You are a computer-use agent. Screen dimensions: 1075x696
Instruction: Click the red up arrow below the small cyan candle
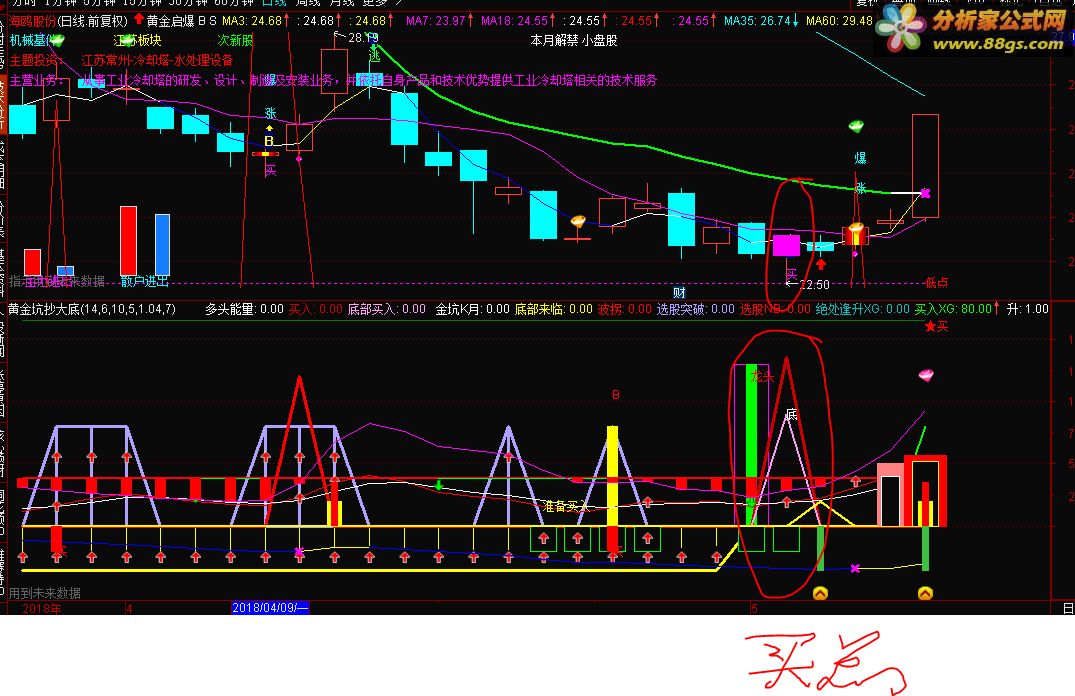click(821, 264)
